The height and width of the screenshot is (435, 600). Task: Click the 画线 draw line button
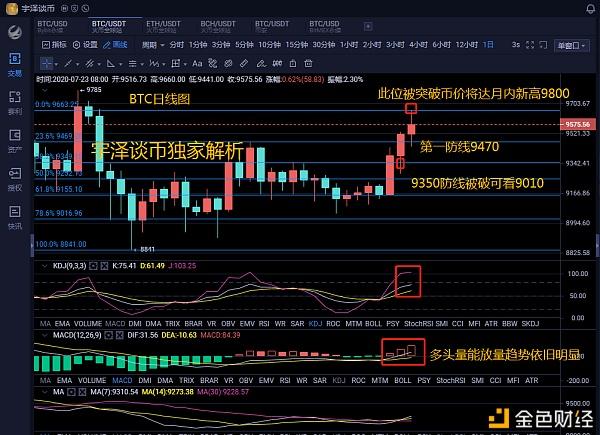(115, 45)
